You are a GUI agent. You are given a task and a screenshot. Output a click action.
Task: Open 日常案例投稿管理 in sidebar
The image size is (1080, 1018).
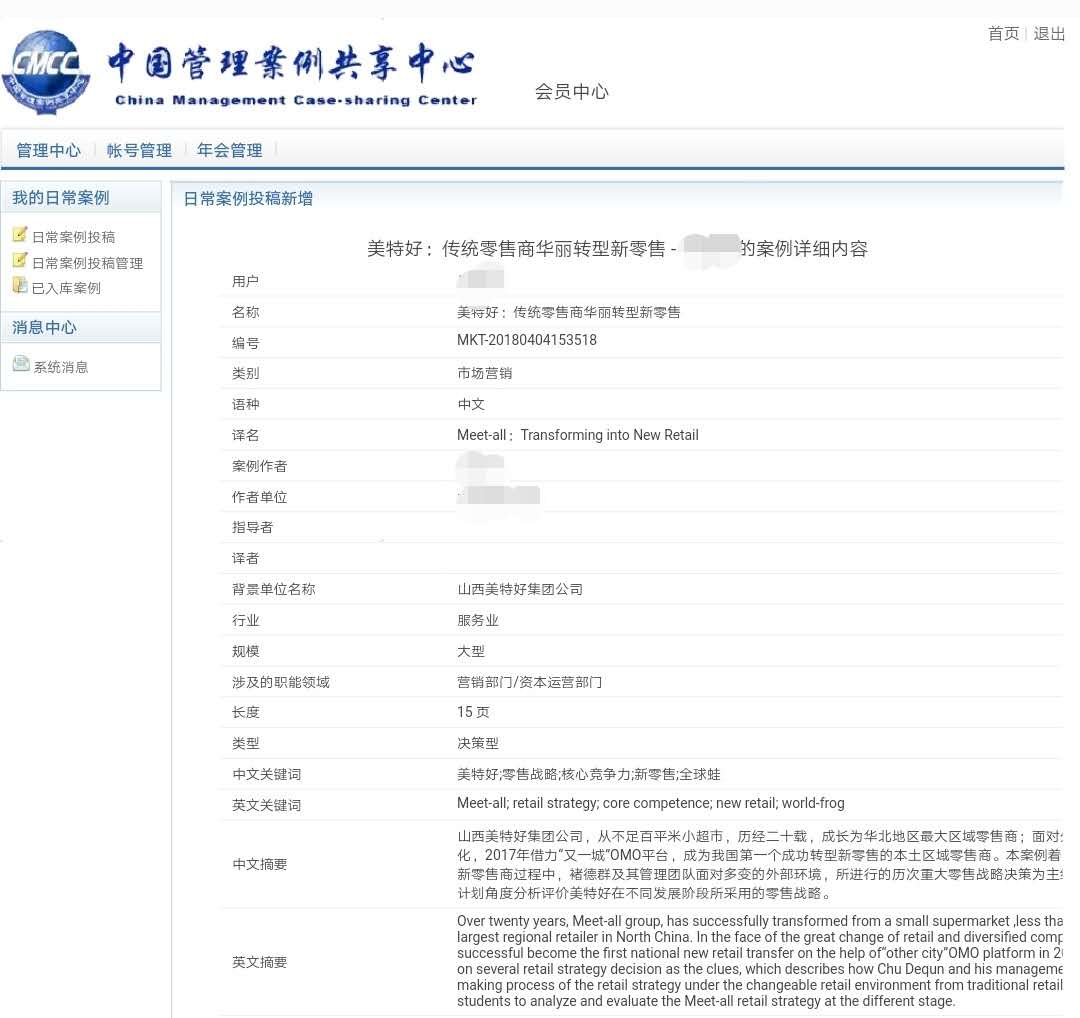[87, 263]
